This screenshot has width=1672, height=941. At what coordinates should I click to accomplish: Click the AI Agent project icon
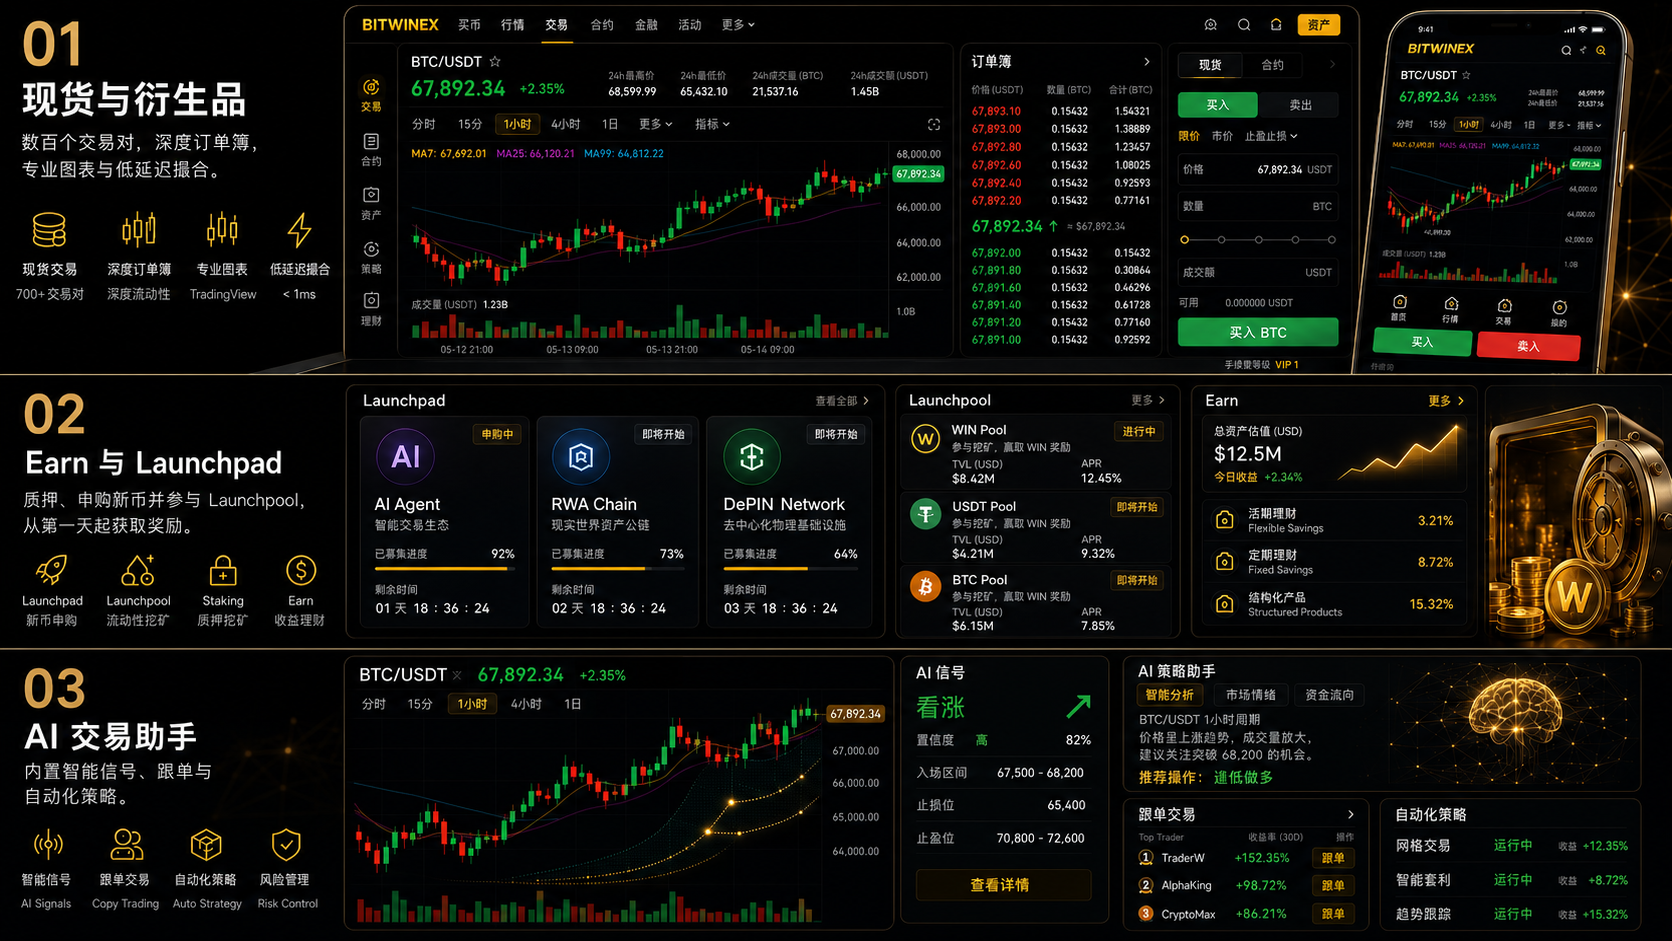pyautogui.click(x=405, y=457)
